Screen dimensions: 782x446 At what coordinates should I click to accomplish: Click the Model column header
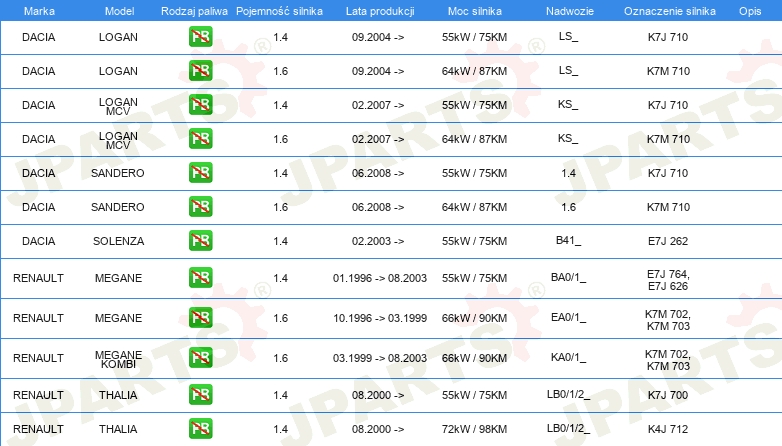pos(119,11)
